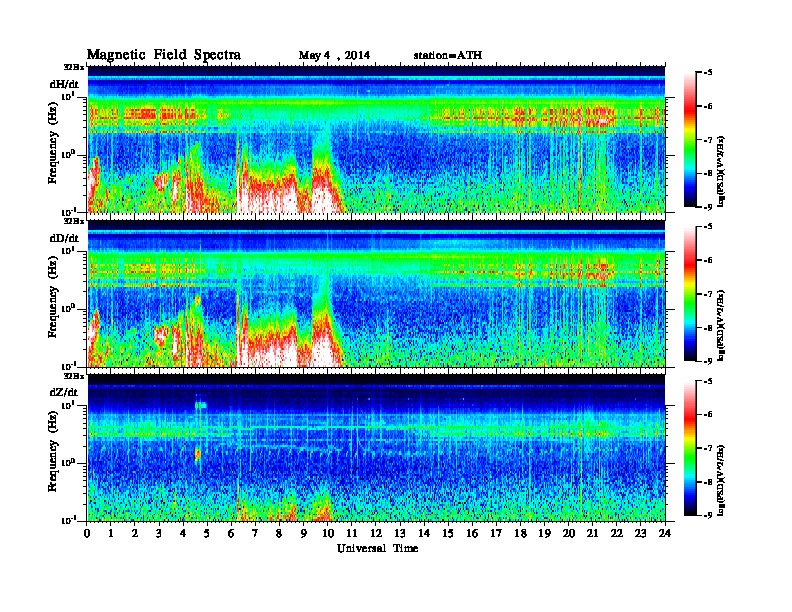Click hour 1 on the Universal Time axis
792x612 pixels.
(111, 533)
